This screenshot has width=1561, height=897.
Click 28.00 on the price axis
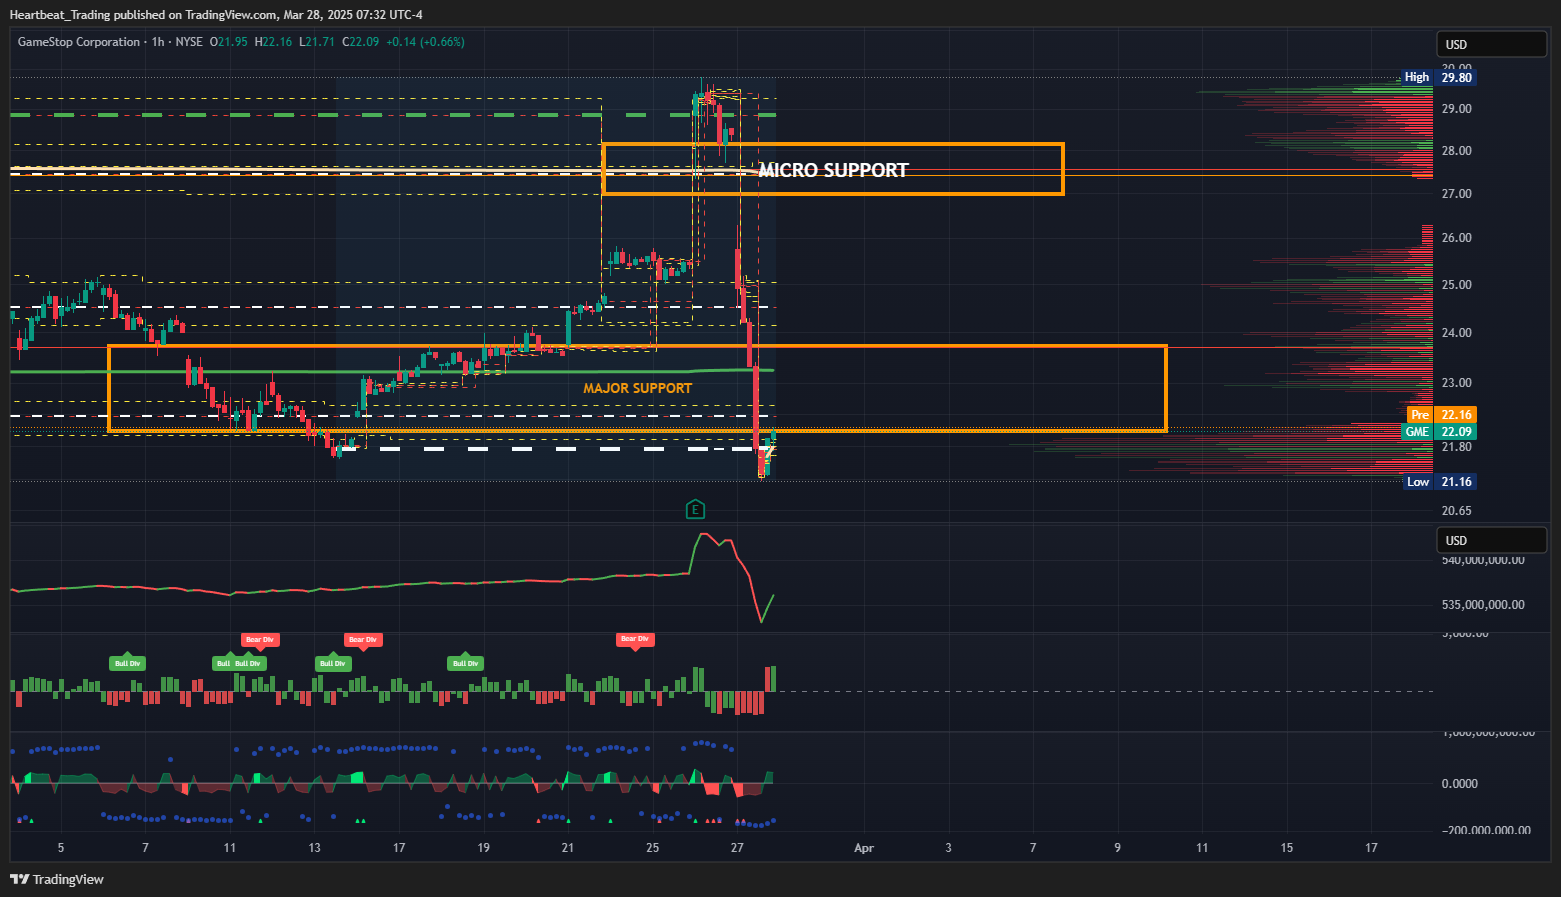tap(1456, 151)
